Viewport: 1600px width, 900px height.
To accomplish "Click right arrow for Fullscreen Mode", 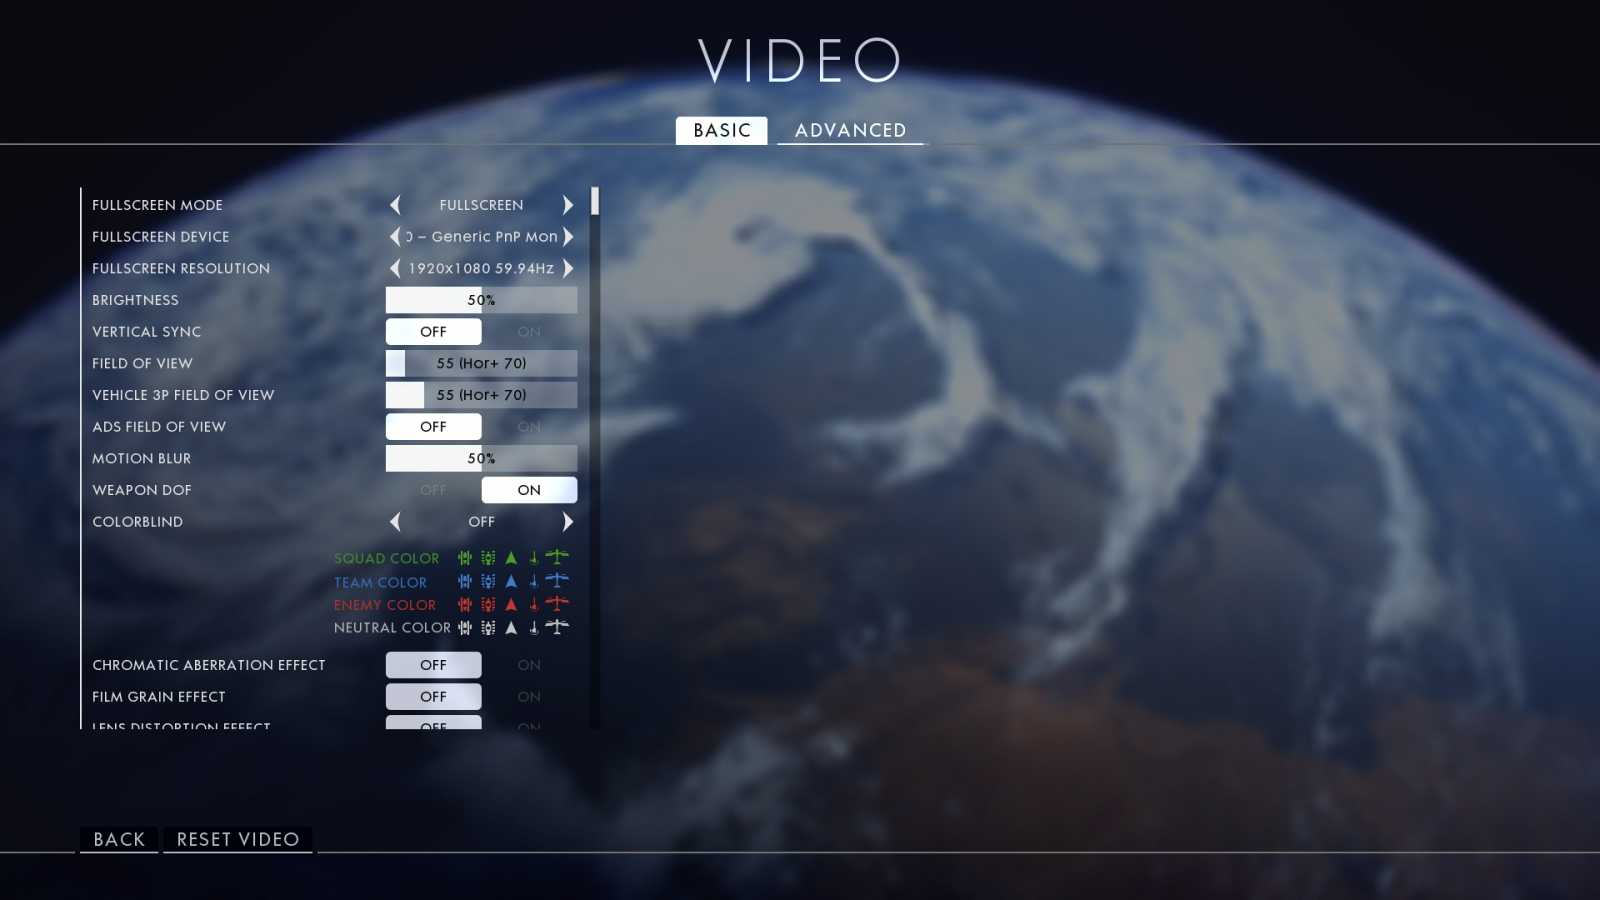I will 568,205.
